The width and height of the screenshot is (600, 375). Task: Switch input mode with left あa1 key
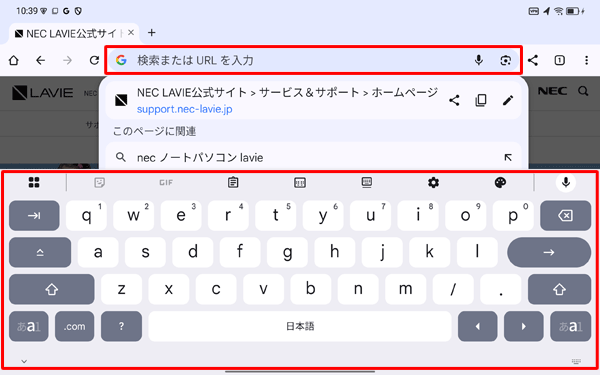pos(29,326)
